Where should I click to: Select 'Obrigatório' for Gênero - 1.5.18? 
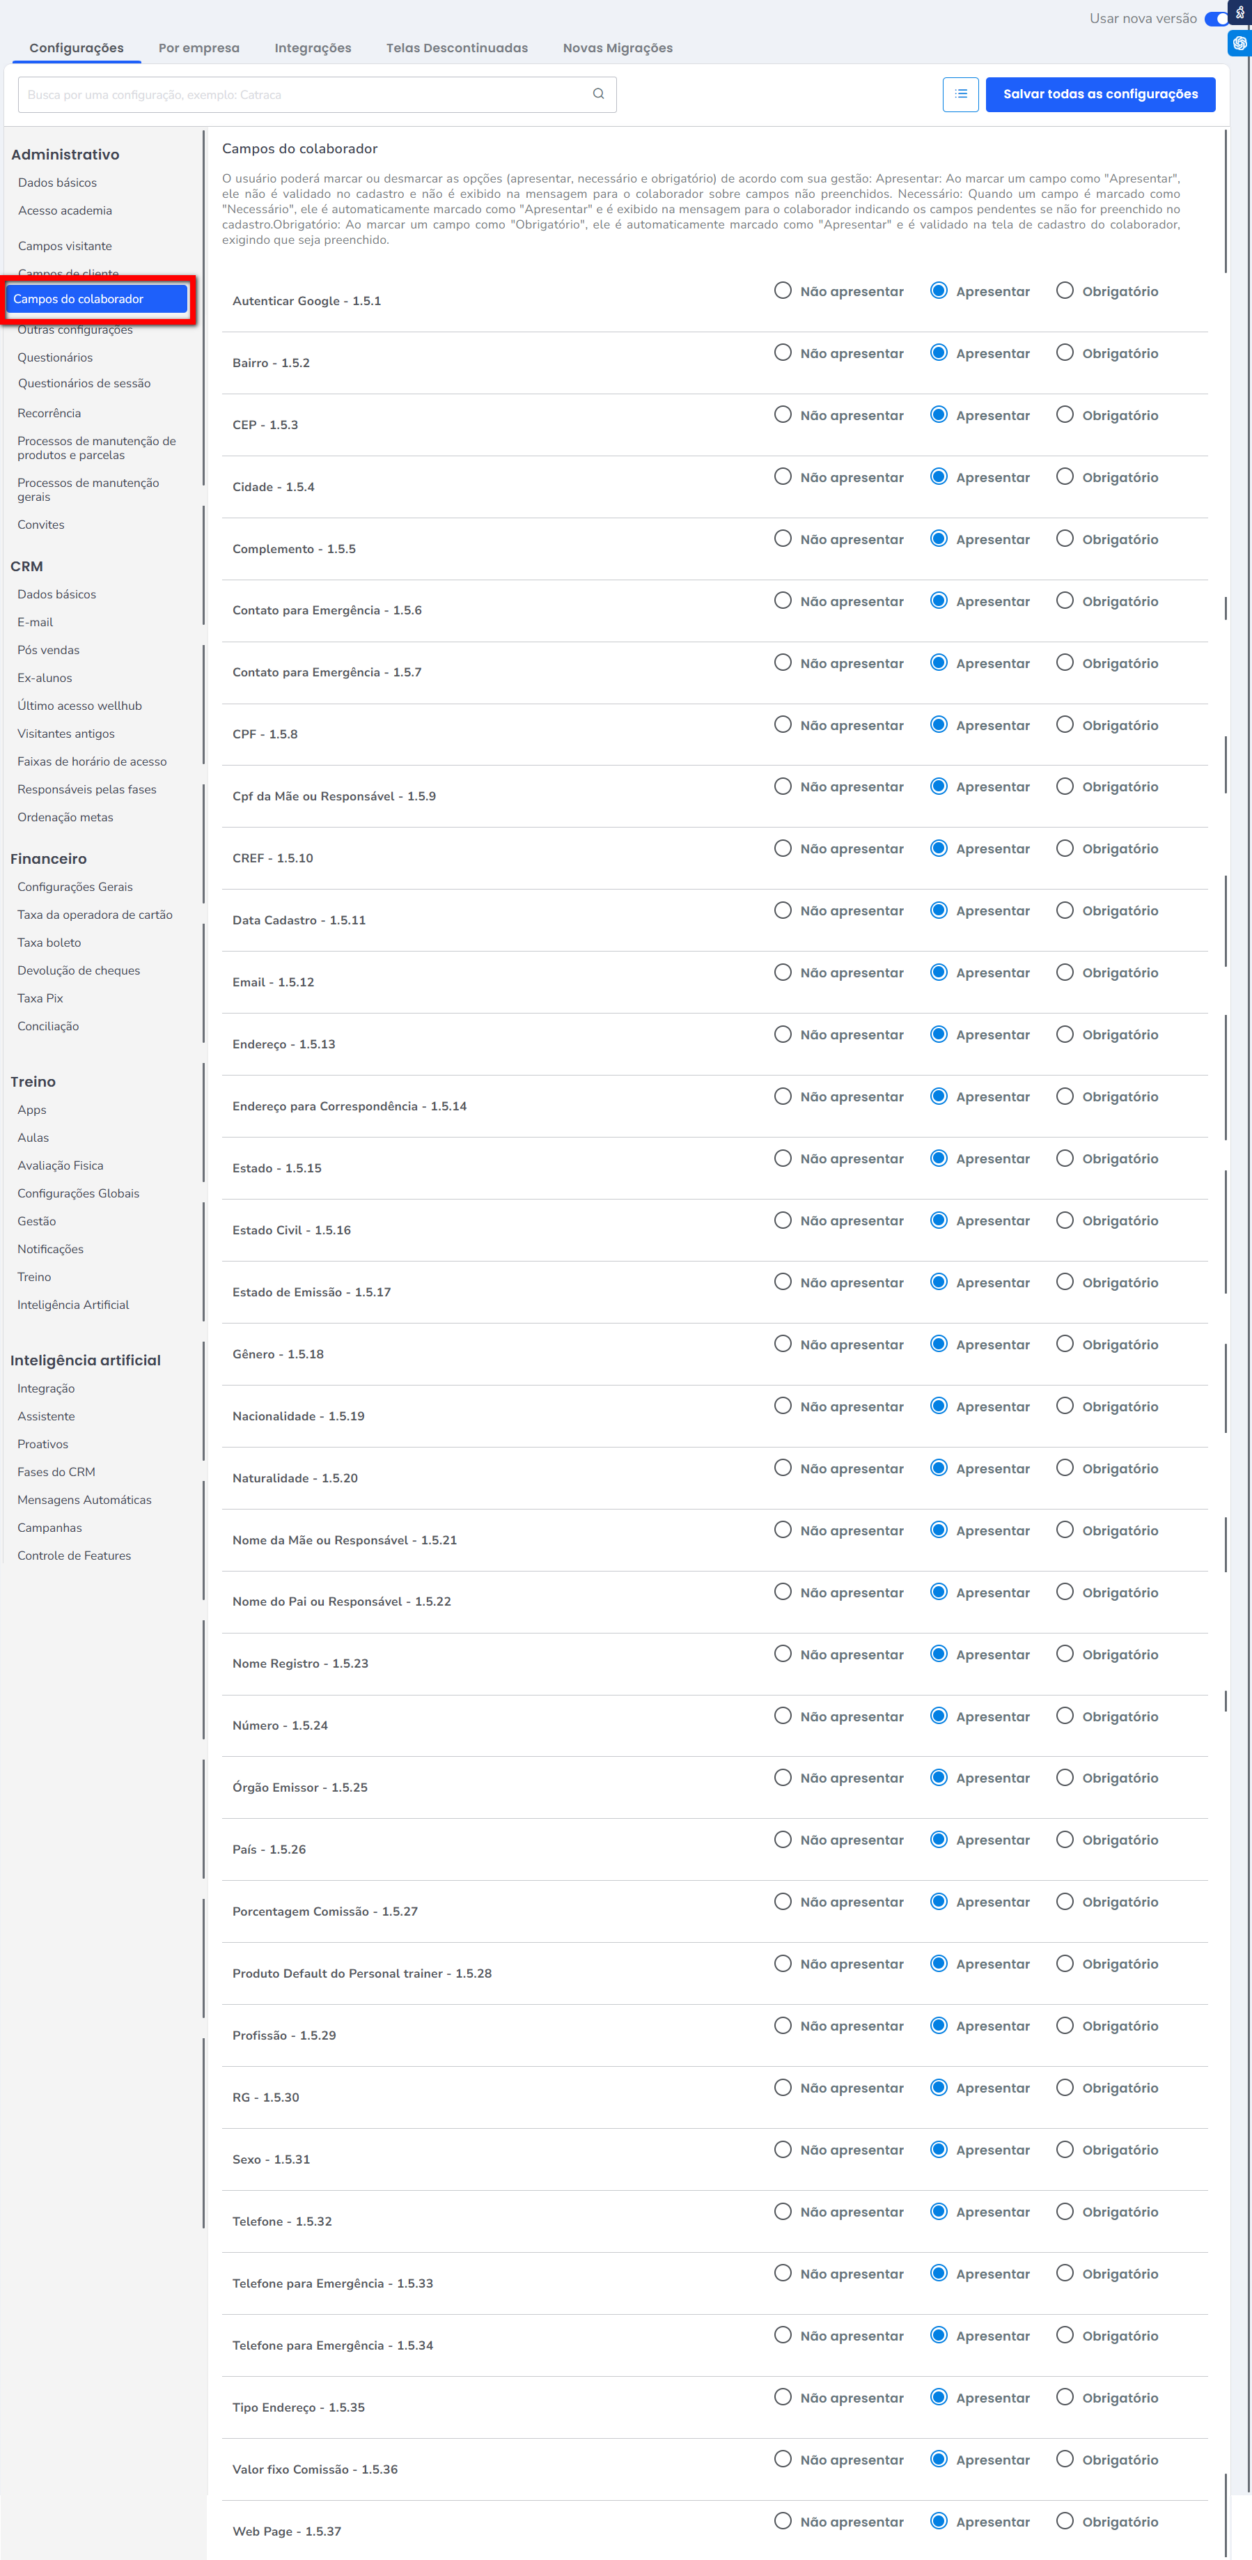1065,1344
